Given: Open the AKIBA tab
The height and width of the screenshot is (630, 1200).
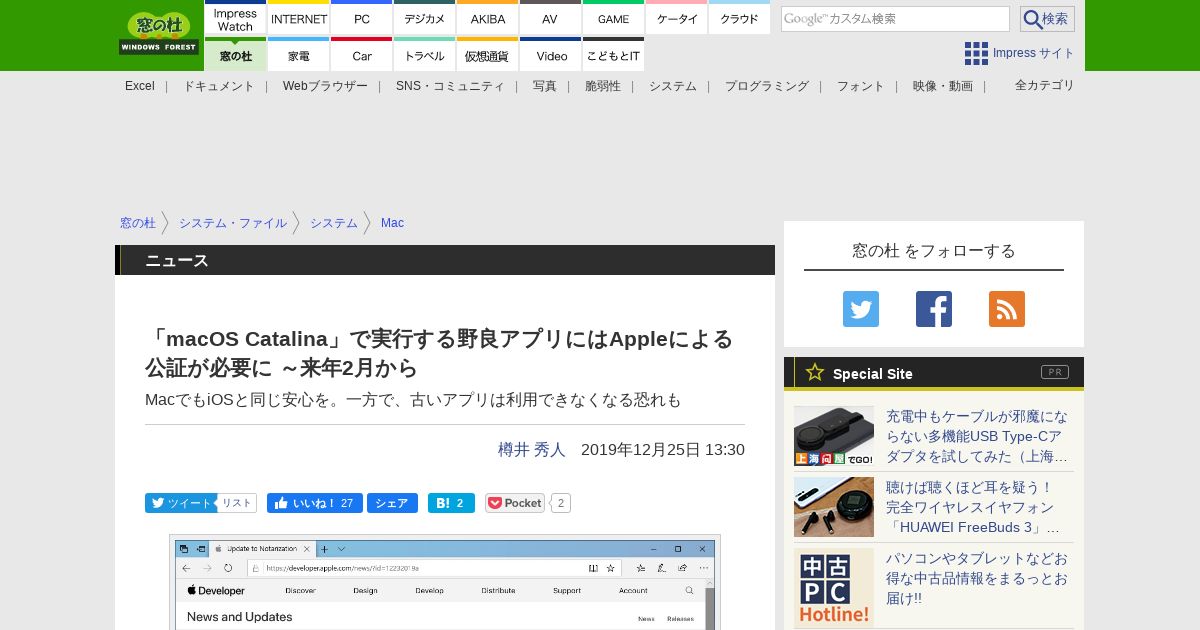Looking at the screenshot, I should click(x=488, y=18).
